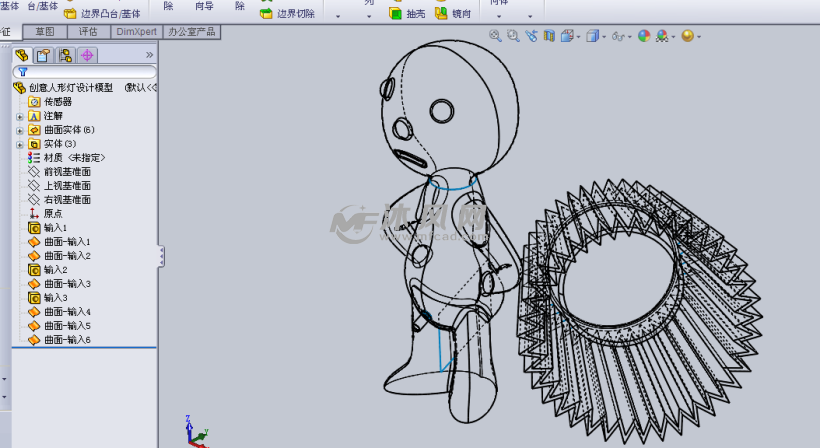Select the 曲面-输入5 feature
Screen dimensions: 820x448
coord(67,326)
